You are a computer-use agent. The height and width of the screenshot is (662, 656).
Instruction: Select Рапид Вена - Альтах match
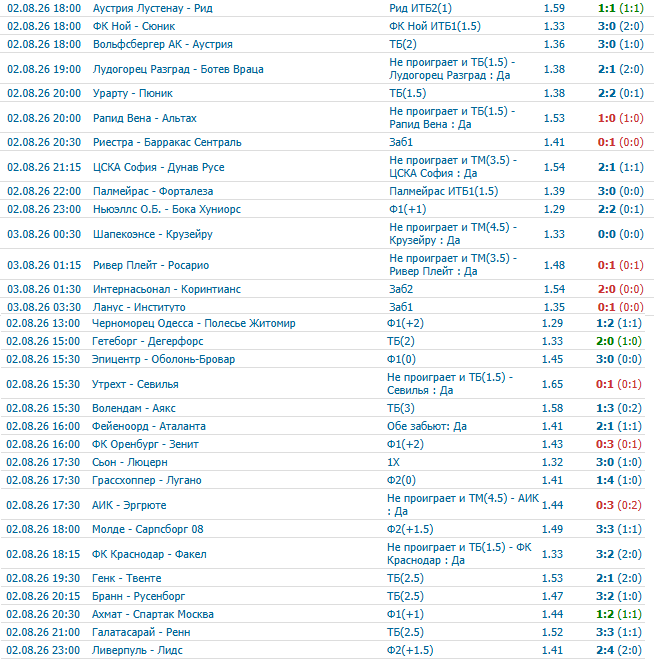point(145,118)
